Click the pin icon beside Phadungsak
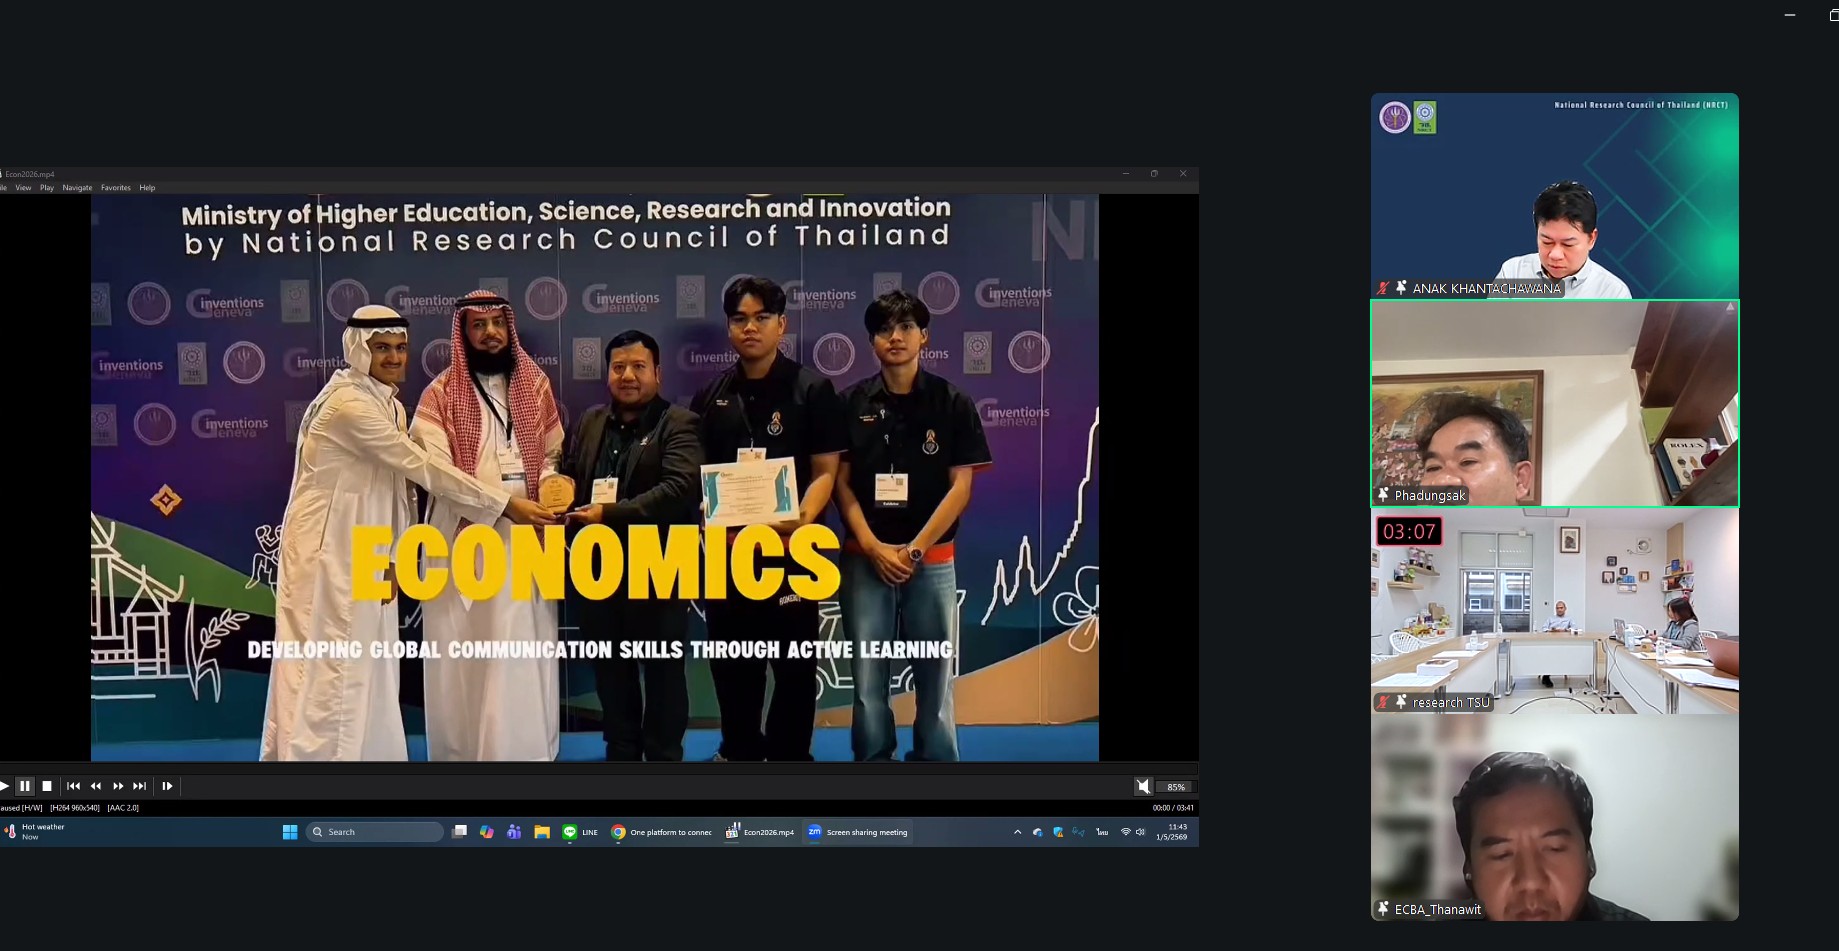 1384,495
